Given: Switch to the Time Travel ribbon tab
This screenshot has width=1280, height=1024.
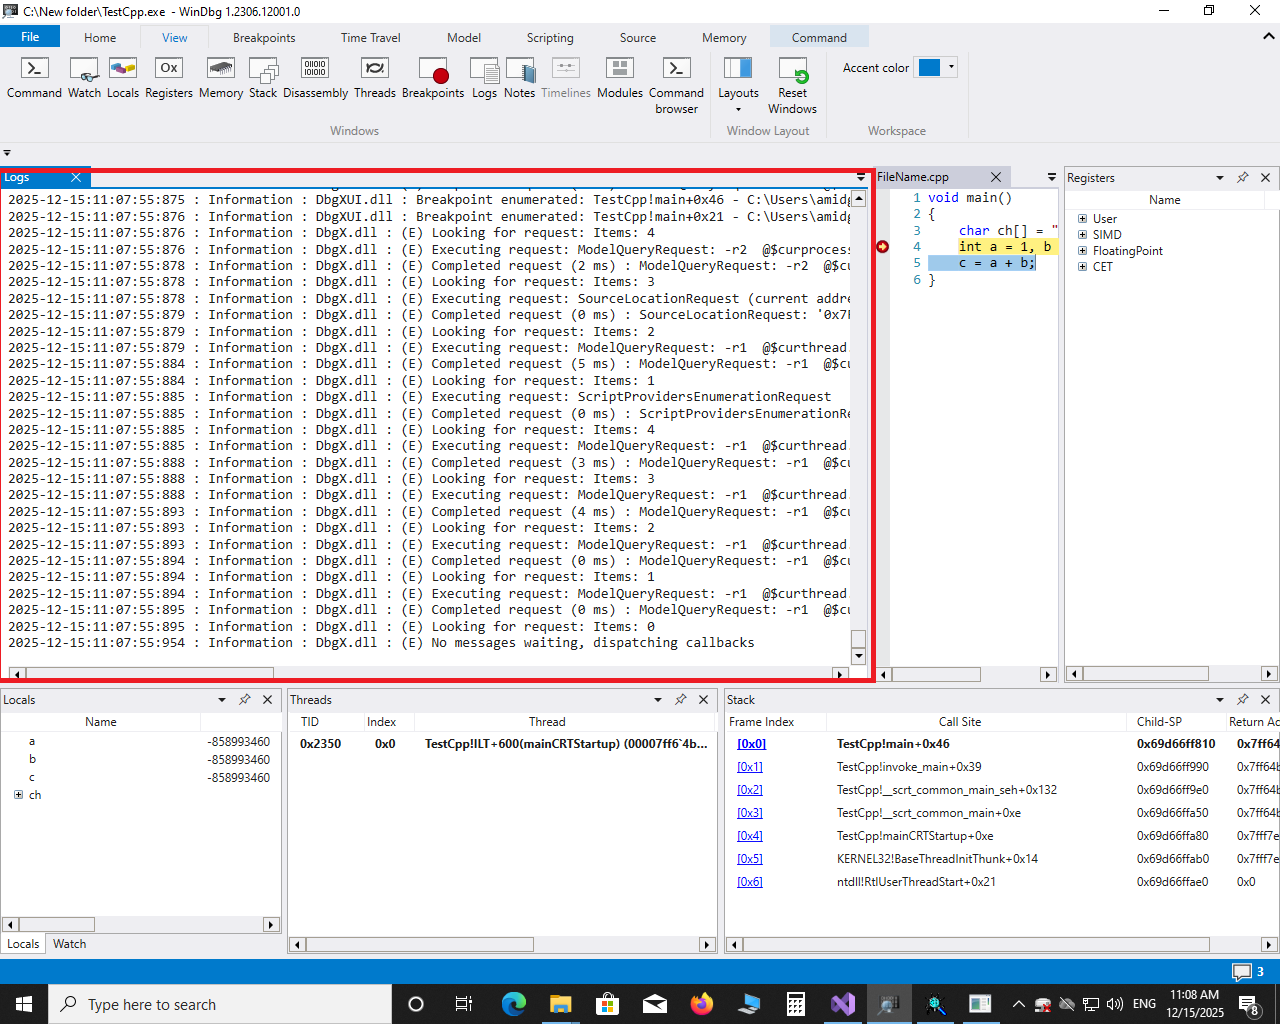Looking at the screenshot, I should (x=370, y=38).
